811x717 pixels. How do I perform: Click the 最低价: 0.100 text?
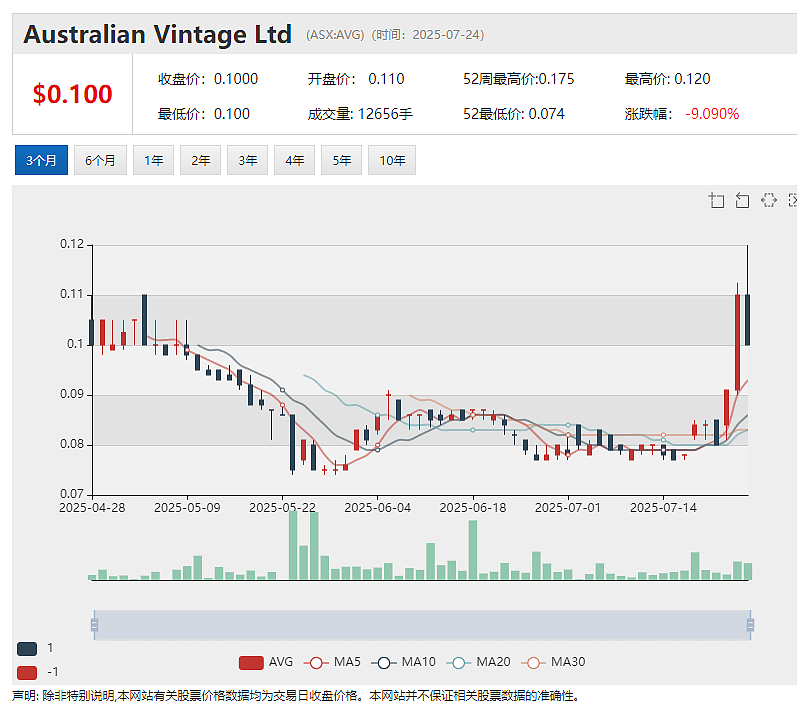pyautogui.click(x=204, y=114)
